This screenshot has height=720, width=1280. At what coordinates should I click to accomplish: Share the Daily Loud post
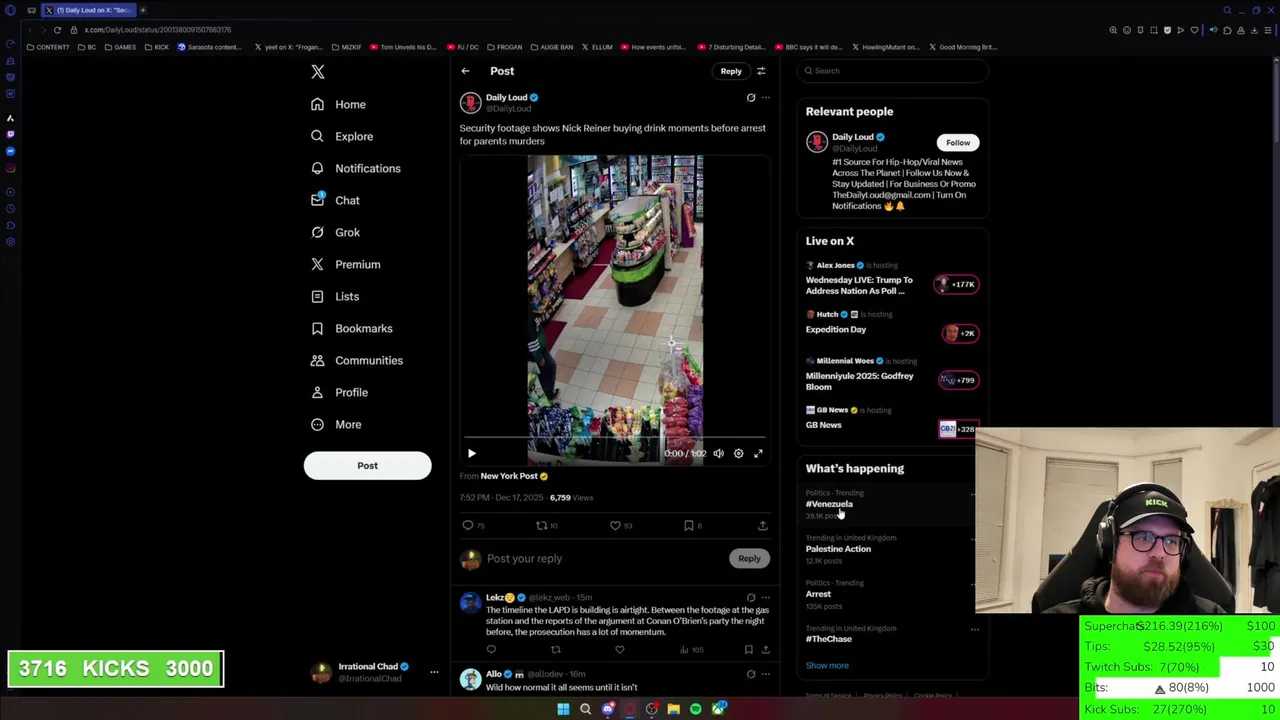(762, 525)
